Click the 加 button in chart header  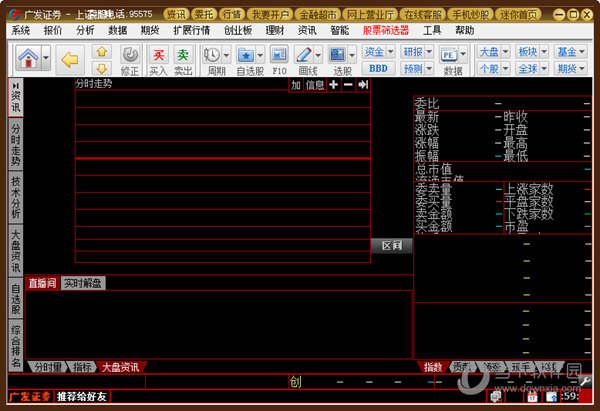pyautogui.click(x=296, y=85)
